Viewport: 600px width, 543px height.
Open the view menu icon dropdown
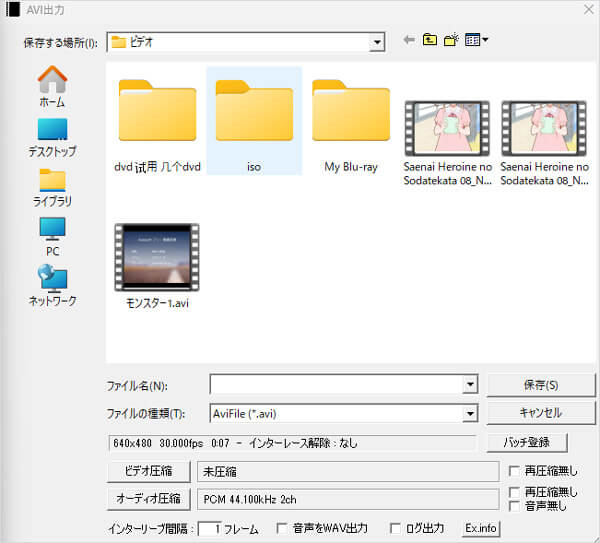tap(477, 40)
